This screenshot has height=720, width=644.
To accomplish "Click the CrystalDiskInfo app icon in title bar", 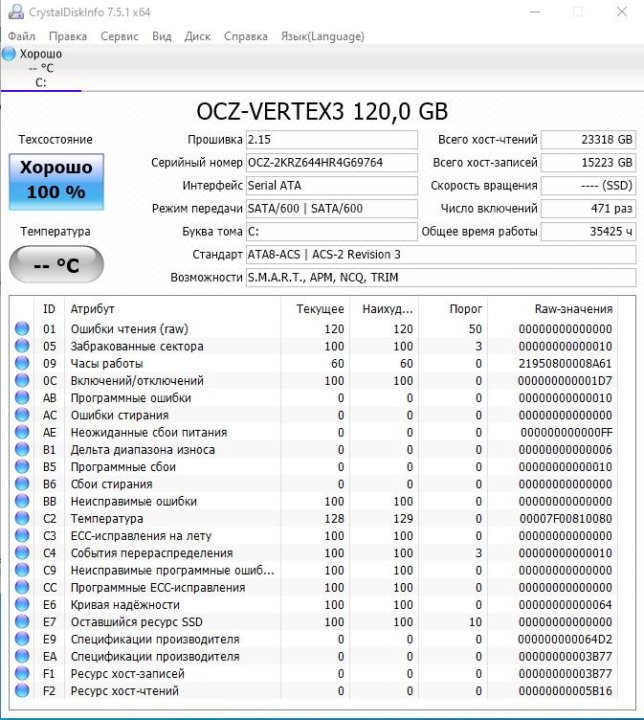I will 13,12.
